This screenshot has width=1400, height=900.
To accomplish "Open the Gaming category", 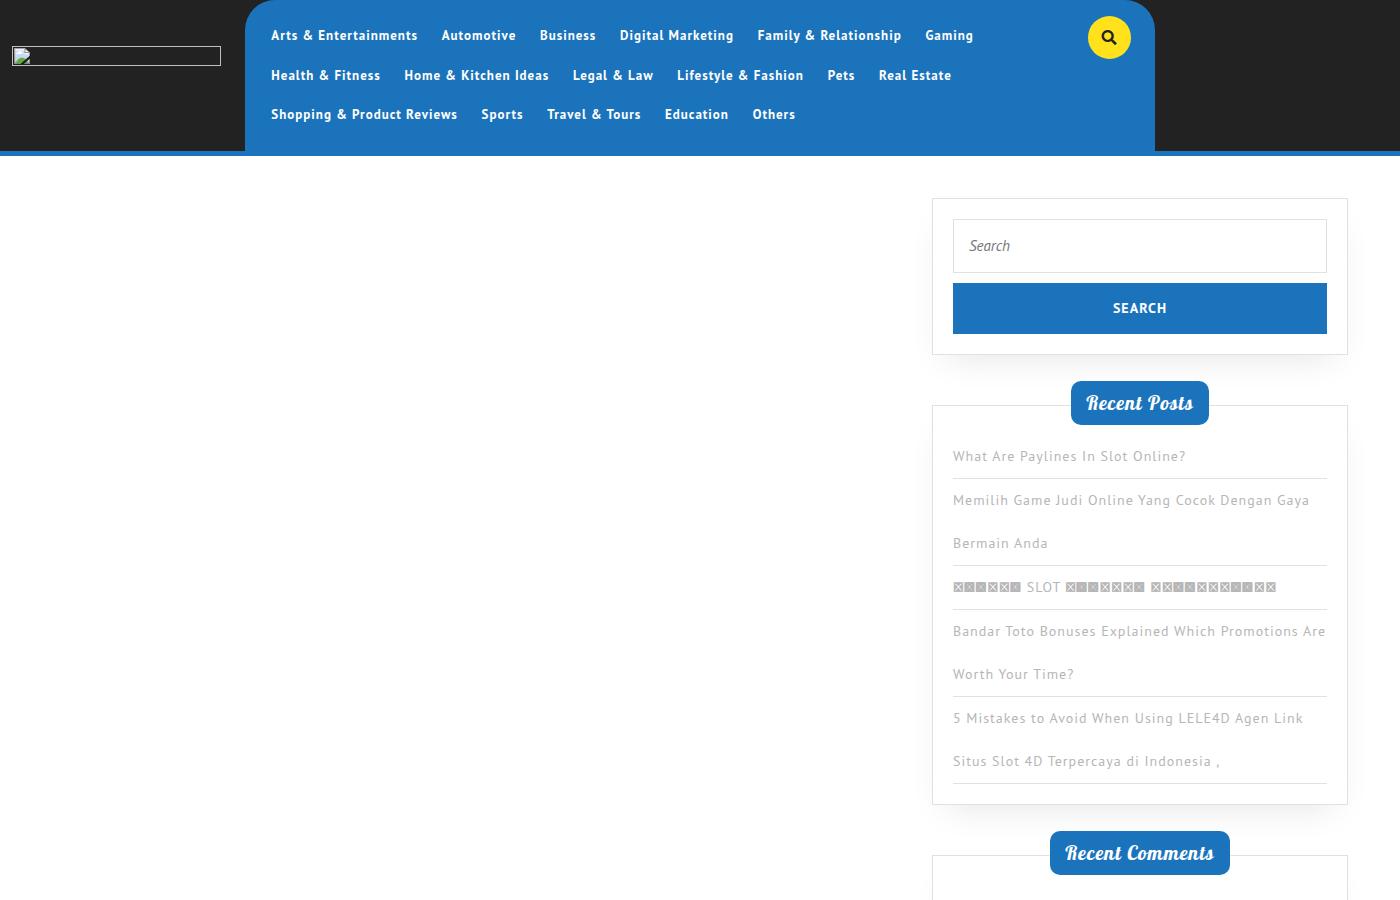I will click(x=949, y=35).
